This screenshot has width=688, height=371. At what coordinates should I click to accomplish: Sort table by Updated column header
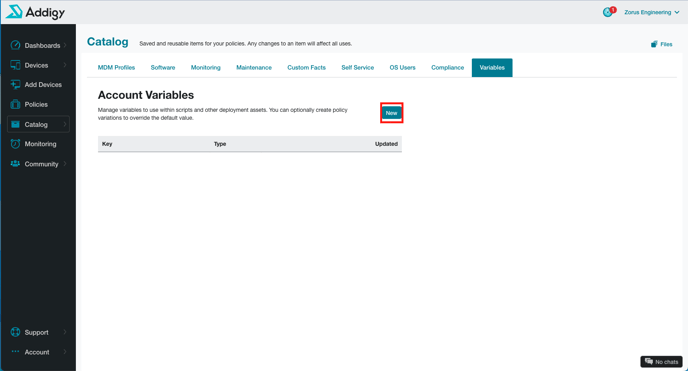tap(386, 144)
